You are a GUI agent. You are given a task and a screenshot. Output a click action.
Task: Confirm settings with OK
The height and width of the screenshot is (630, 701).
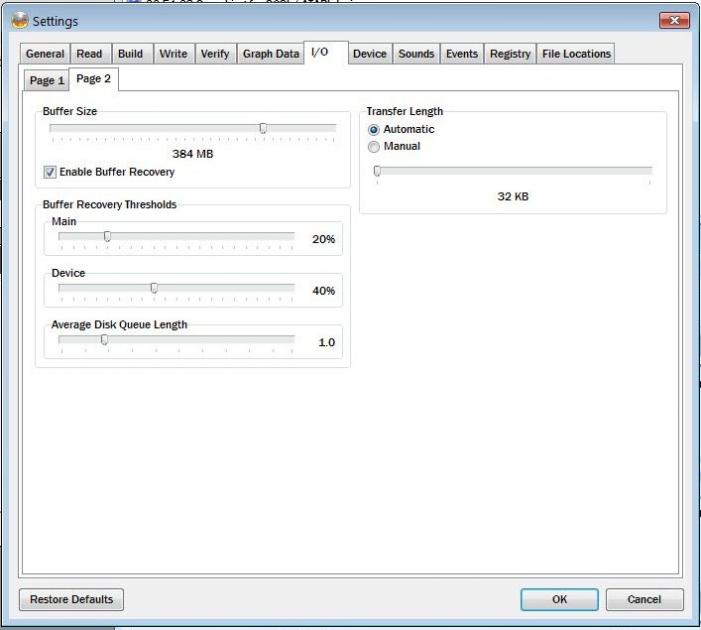click(559, 599)
